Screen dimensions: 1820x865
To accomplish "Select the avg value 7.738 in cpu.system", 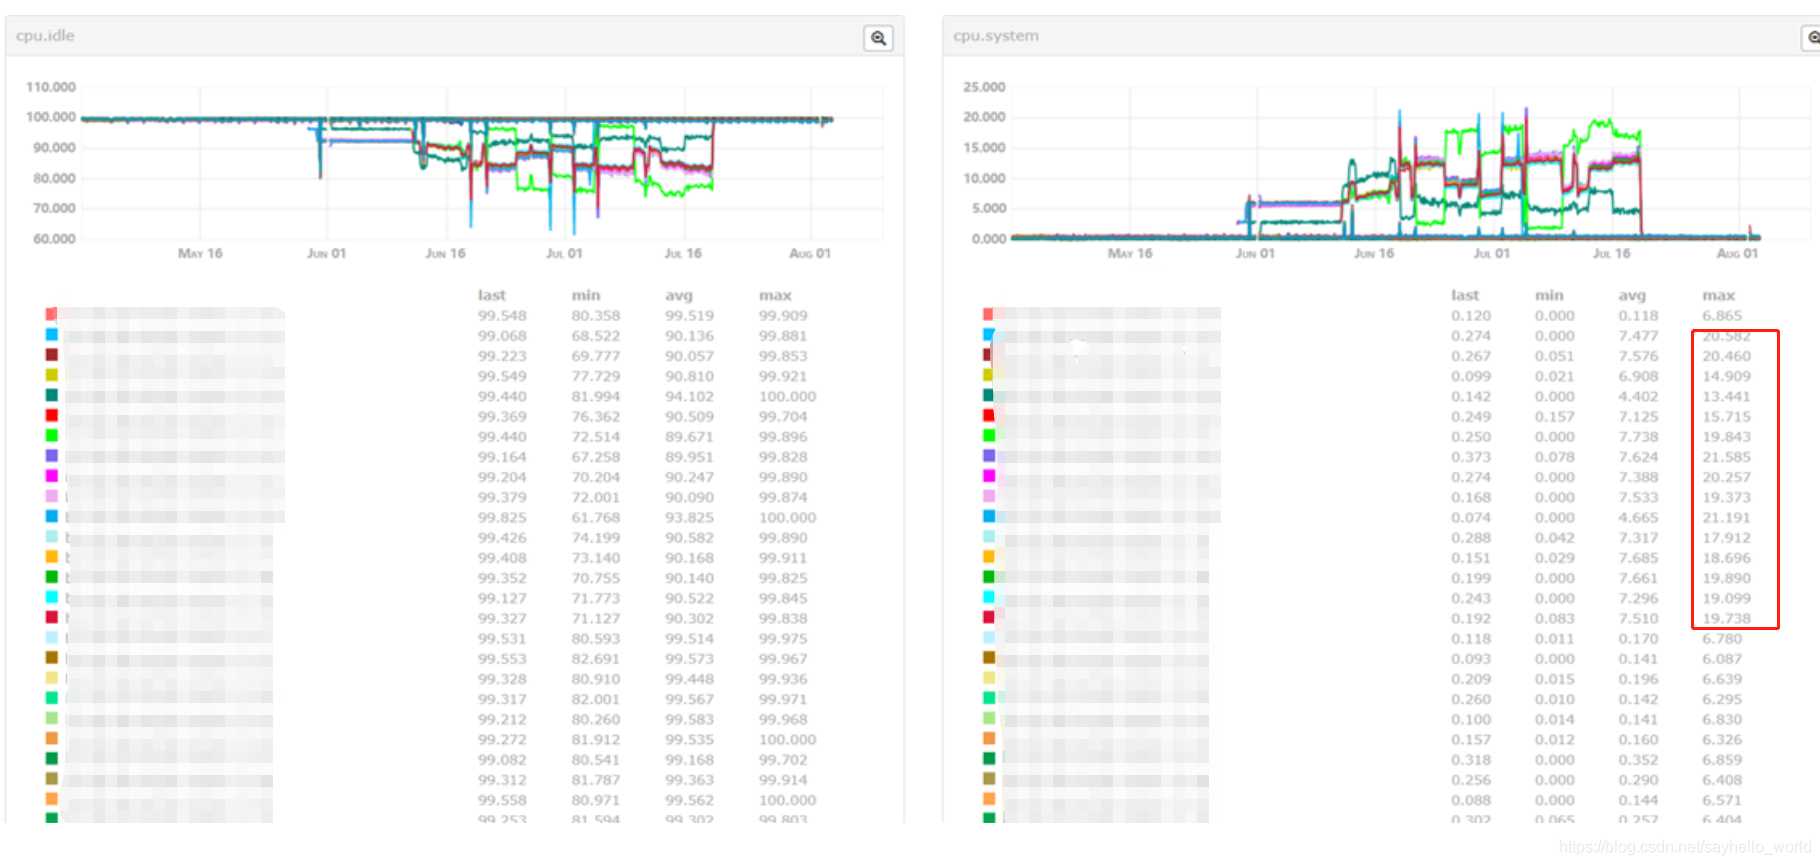I will (1638, 437).
